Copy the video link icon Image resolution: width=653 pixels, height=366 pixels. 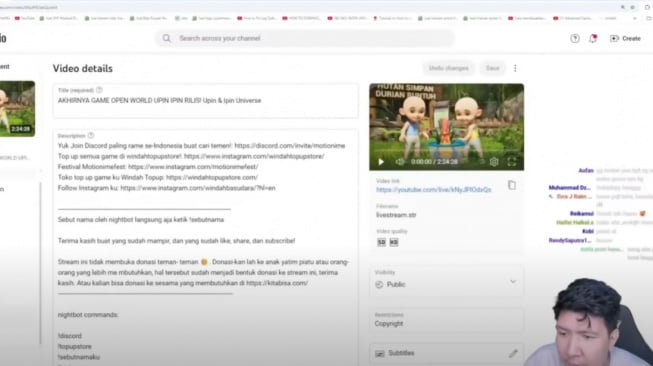pyautogui.click(x=512, y=185)
